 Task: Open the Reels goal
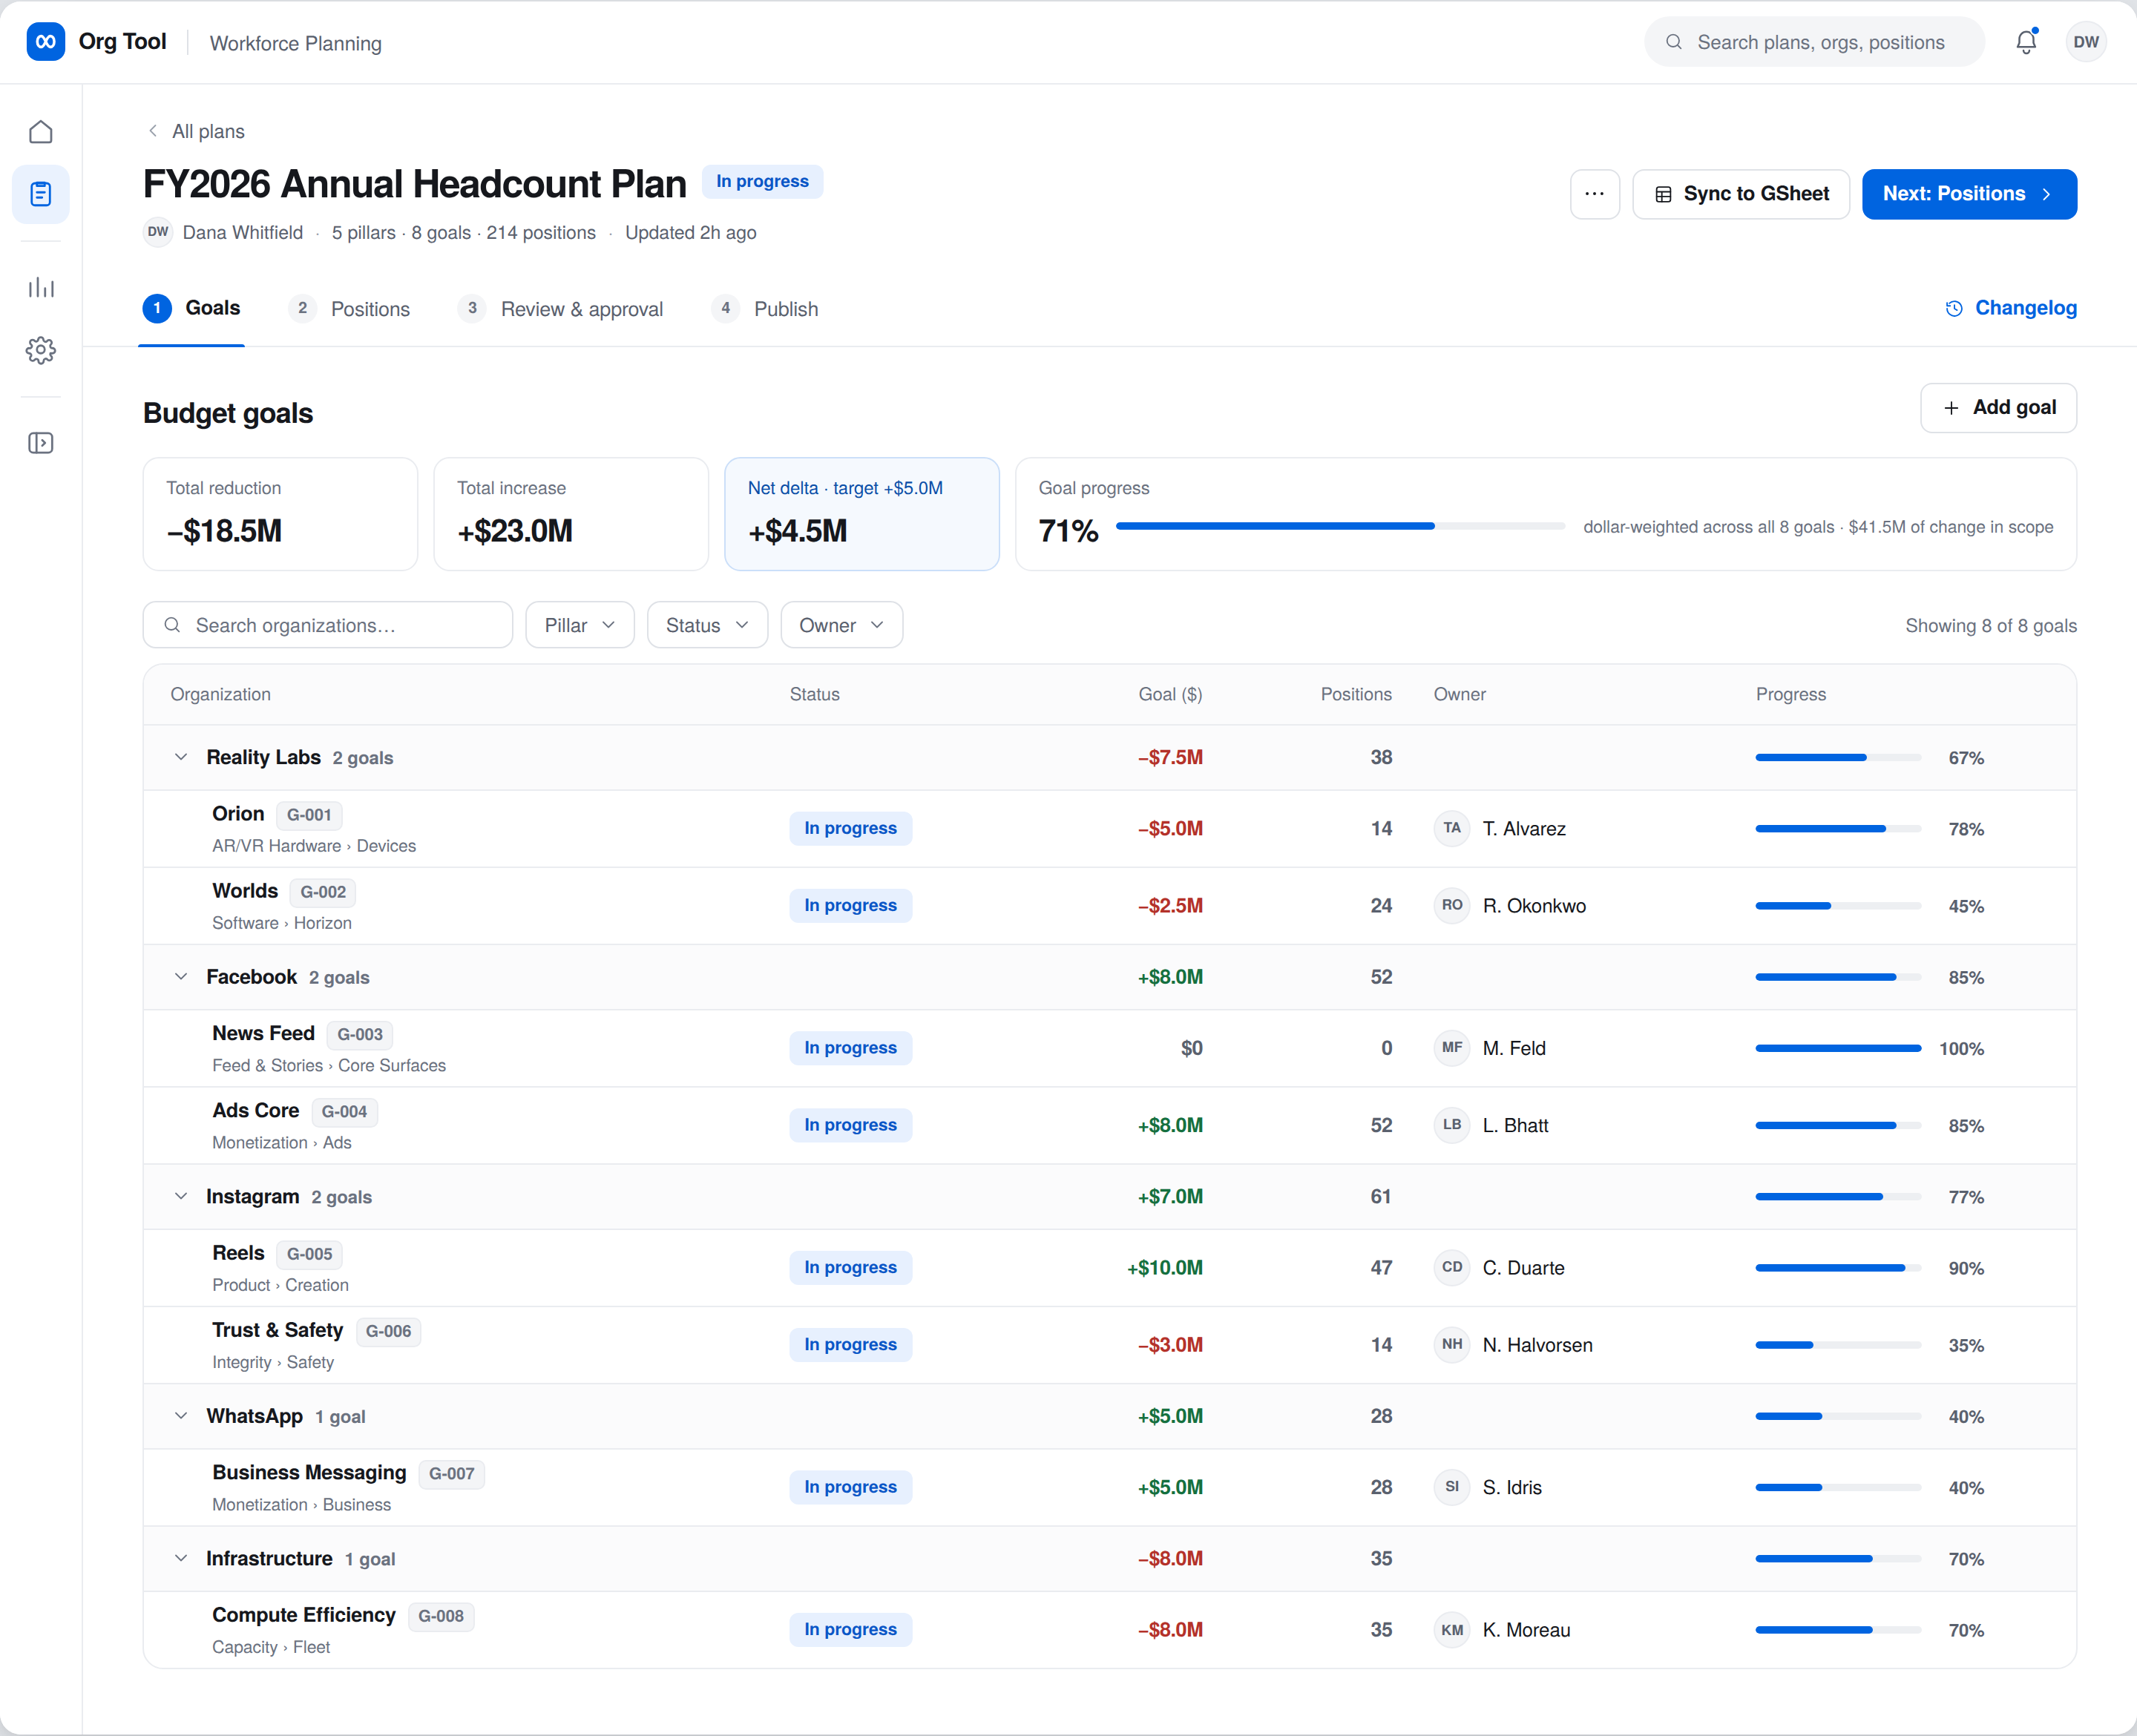click(x=1109, y=1268)
